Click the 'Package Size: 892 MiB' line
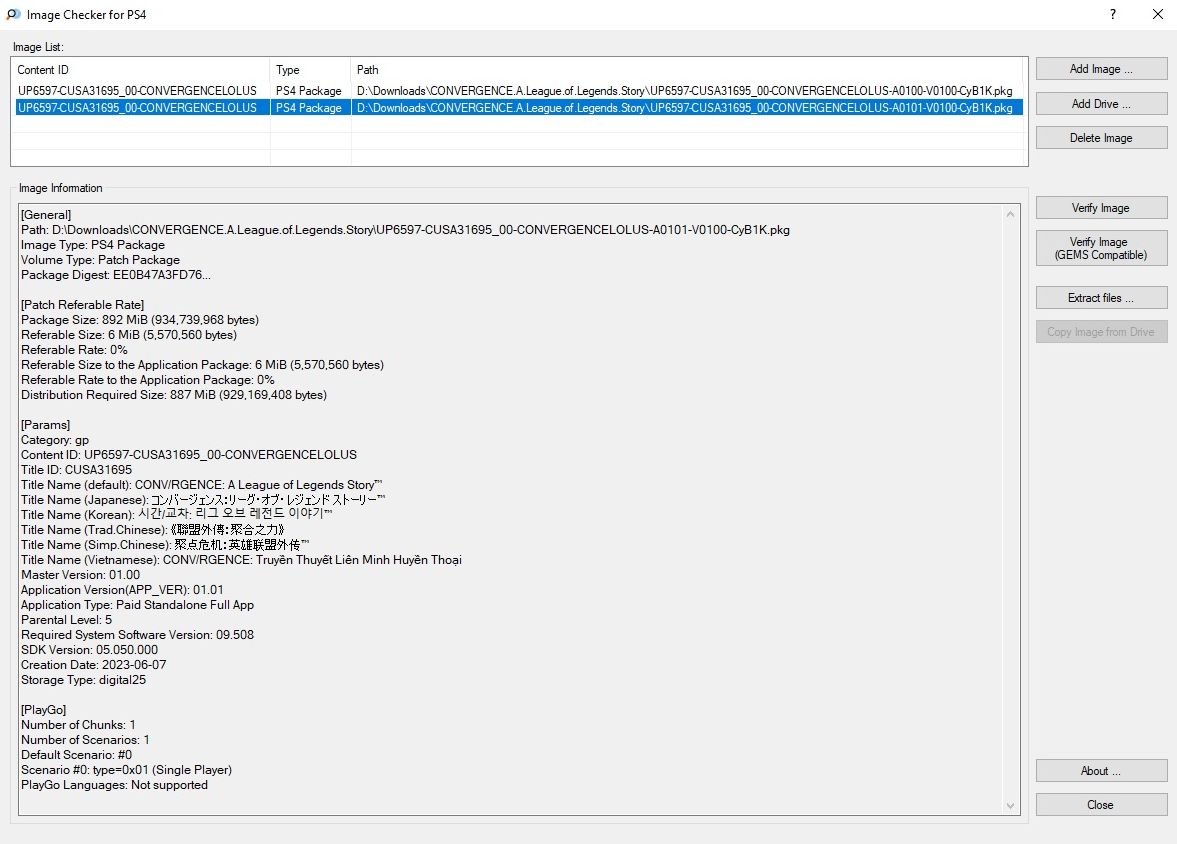The height and width of the screenshot is (844, 1177). 140,320
